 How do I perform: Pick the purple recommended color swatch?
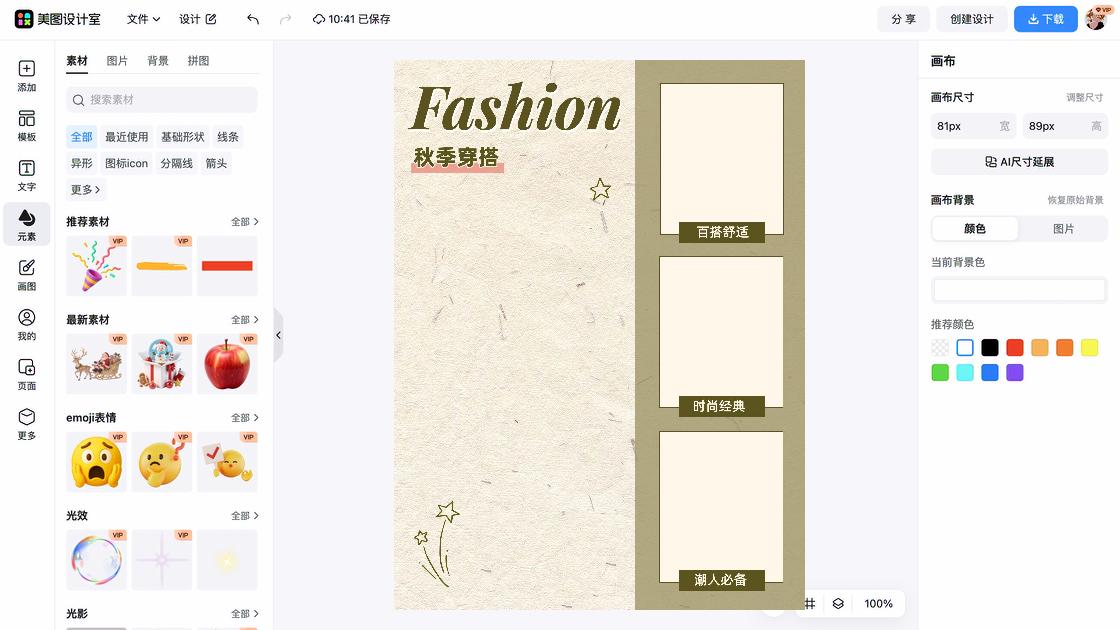pyautogui.click(x=1014, y=373)
